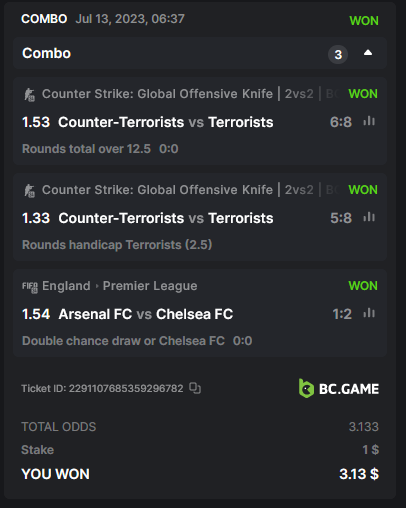The image size is (406, 508).
Task: Open the 1.53 Counter-Terrorists vs Terrorists match
Action: click(x=166, y=122)
